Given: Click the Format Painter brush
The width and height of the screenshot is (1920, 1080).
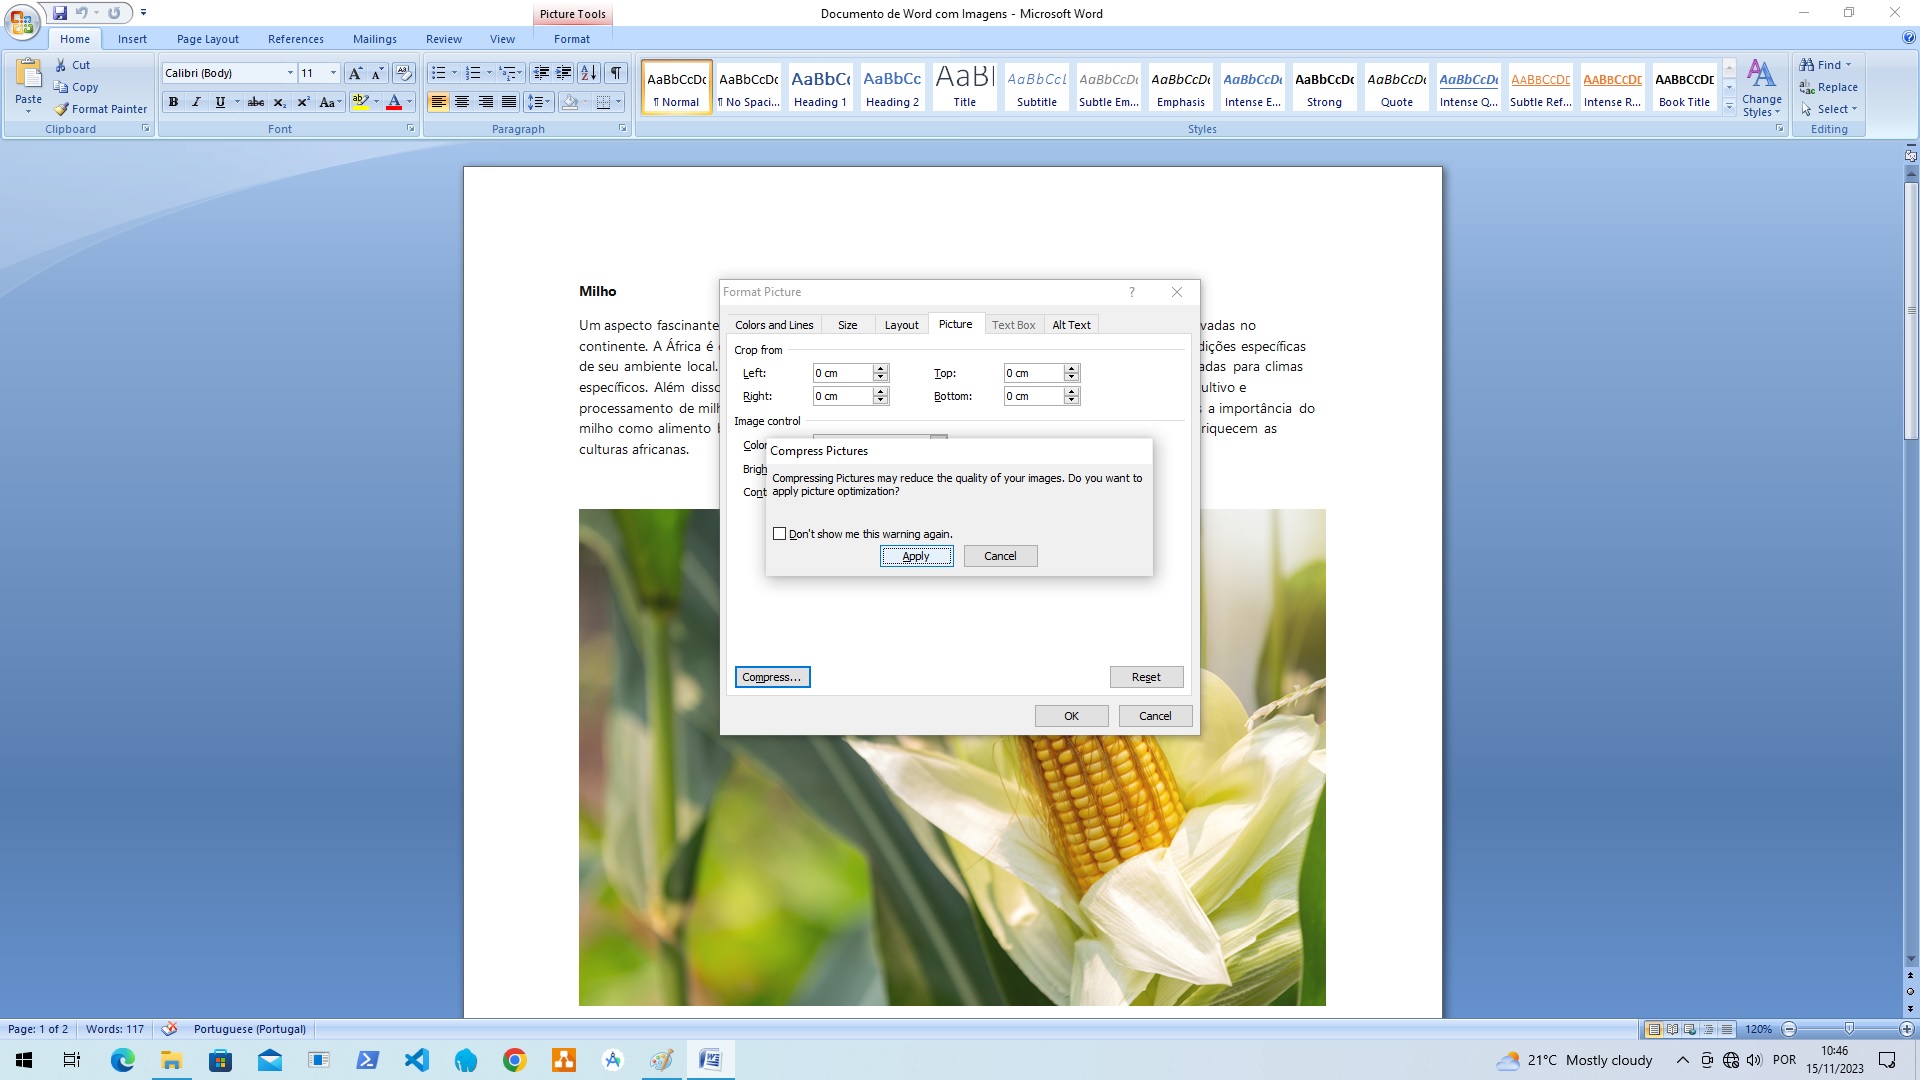Looking at the screenshot, I should coord(62,109).
